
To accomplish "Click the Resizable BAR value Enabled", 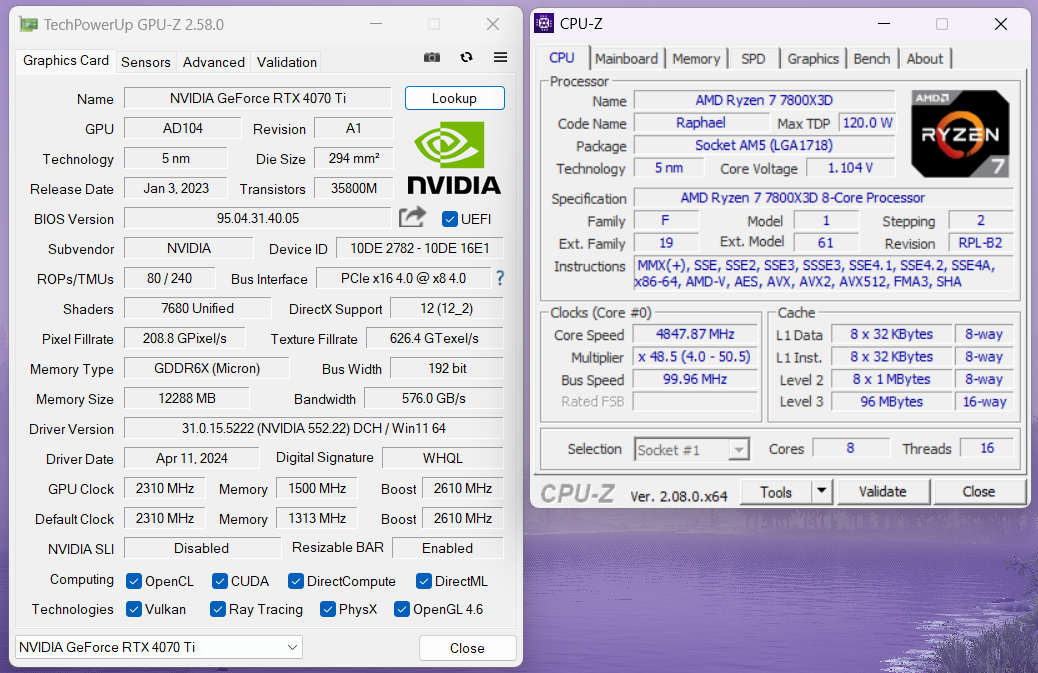I will pyautogui.click(x=448, y=548).
